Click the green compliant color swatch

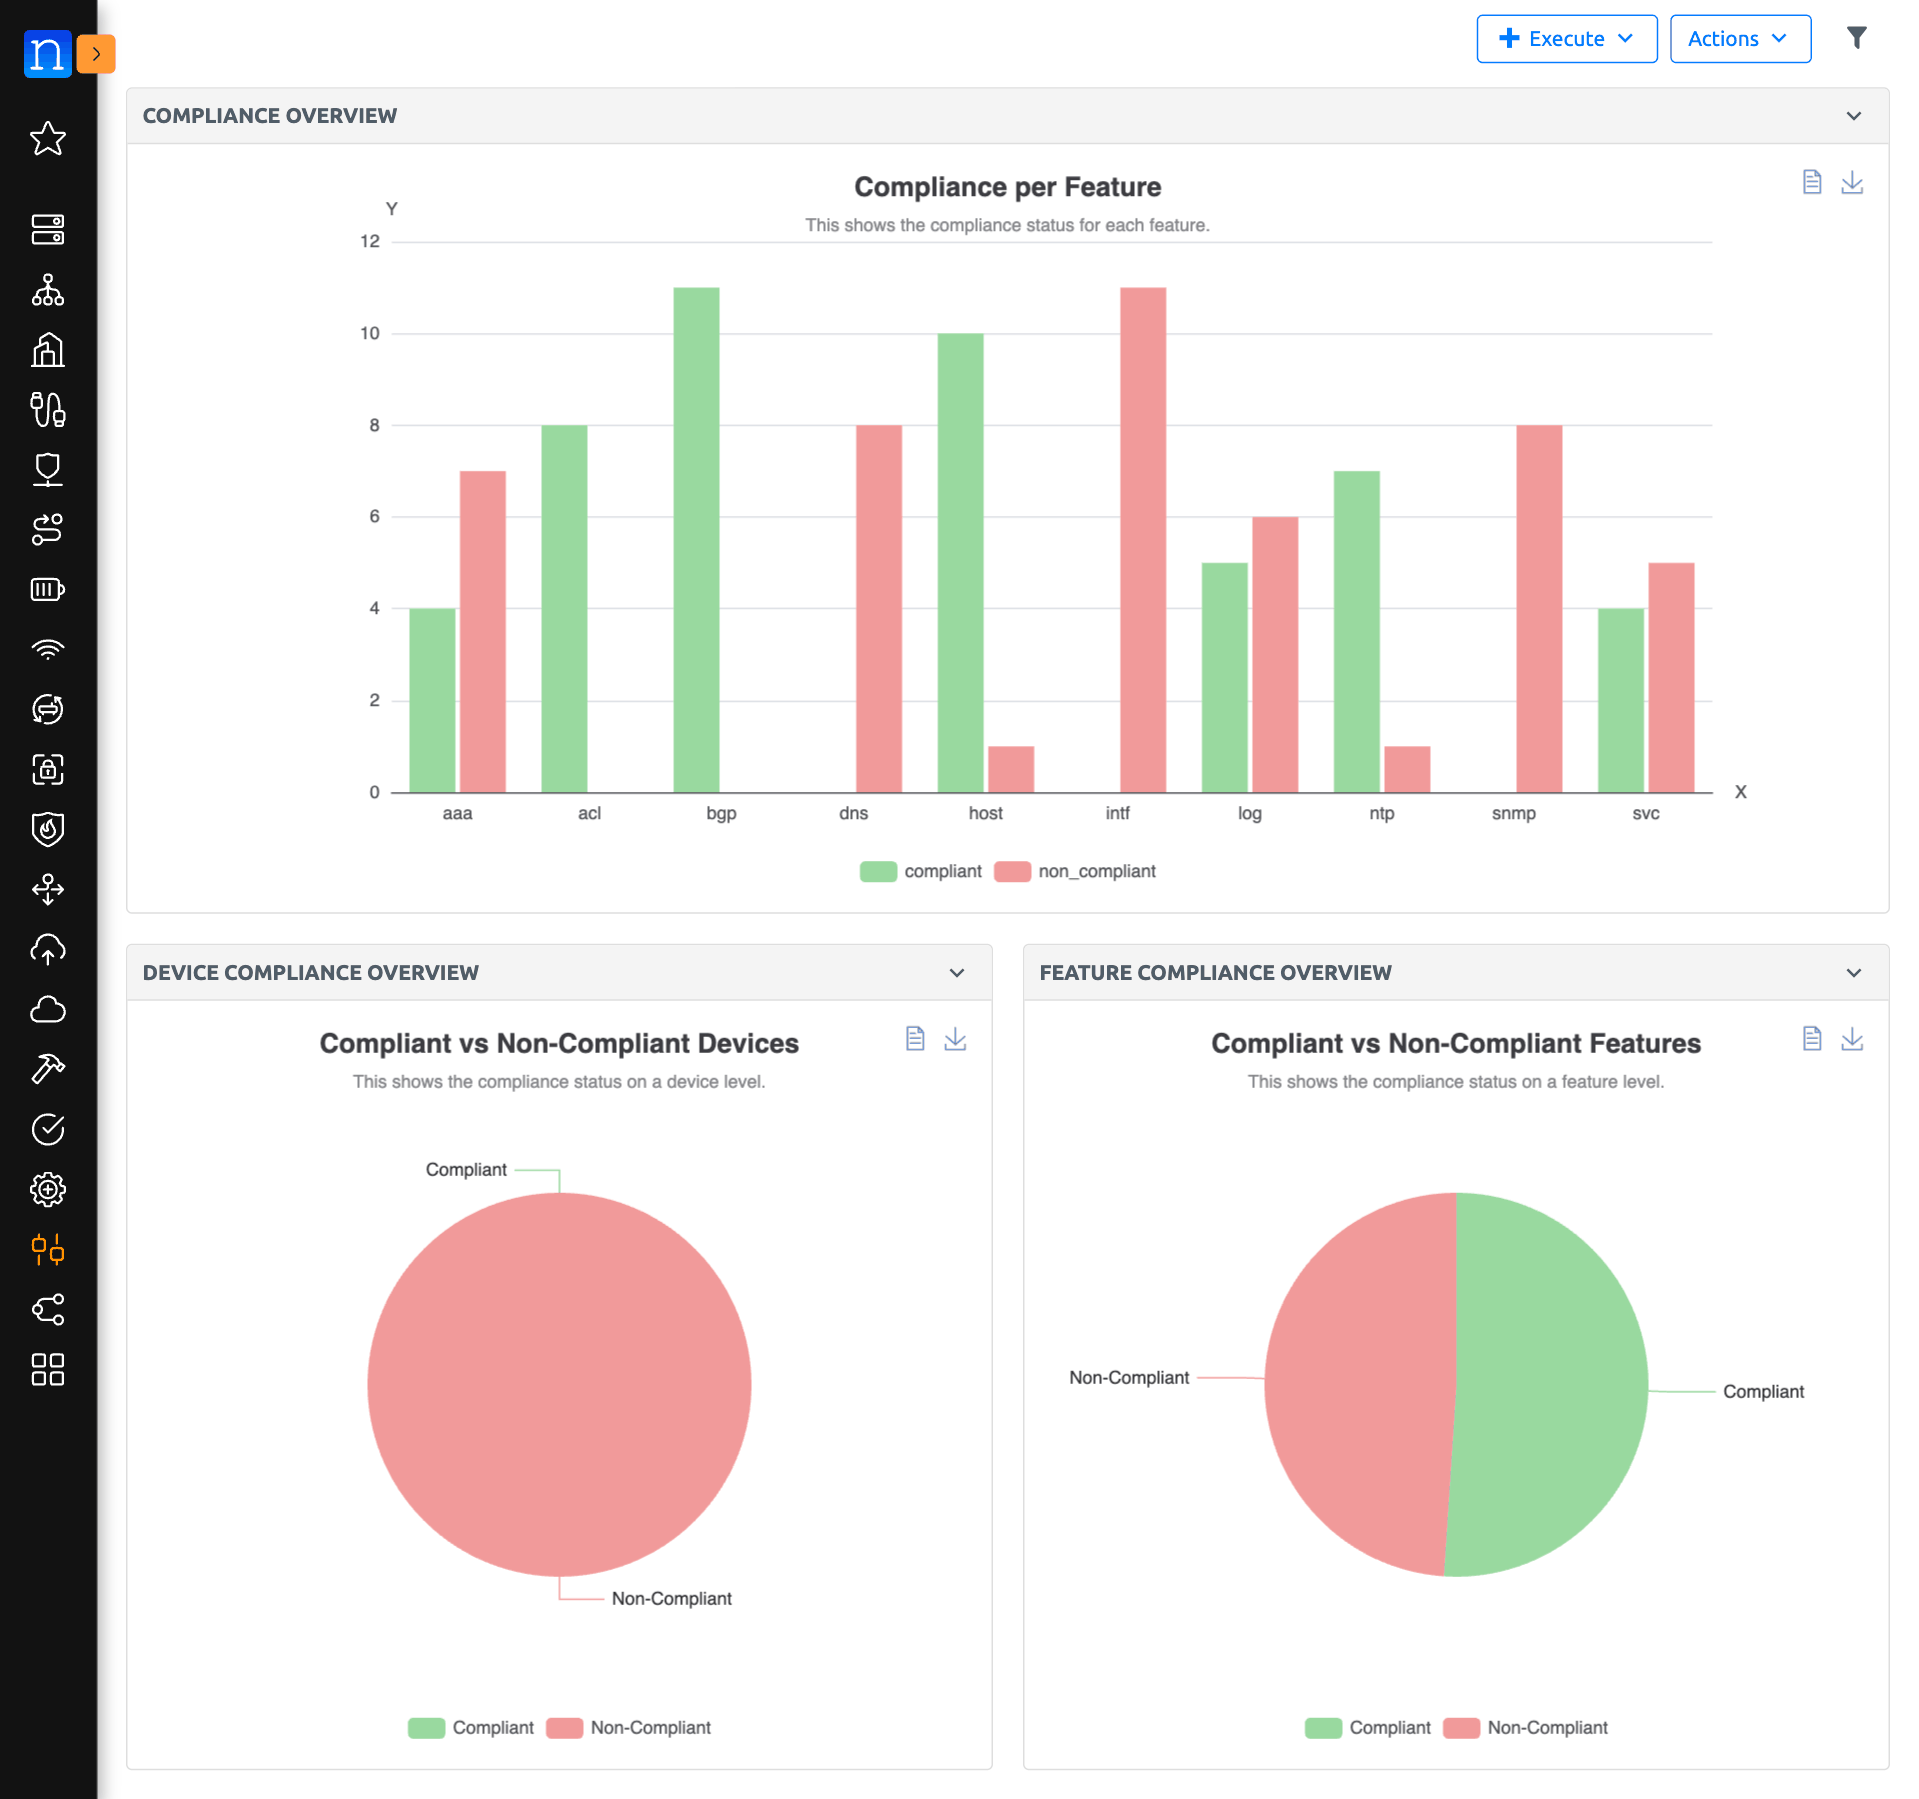click(x=877, y=871)
